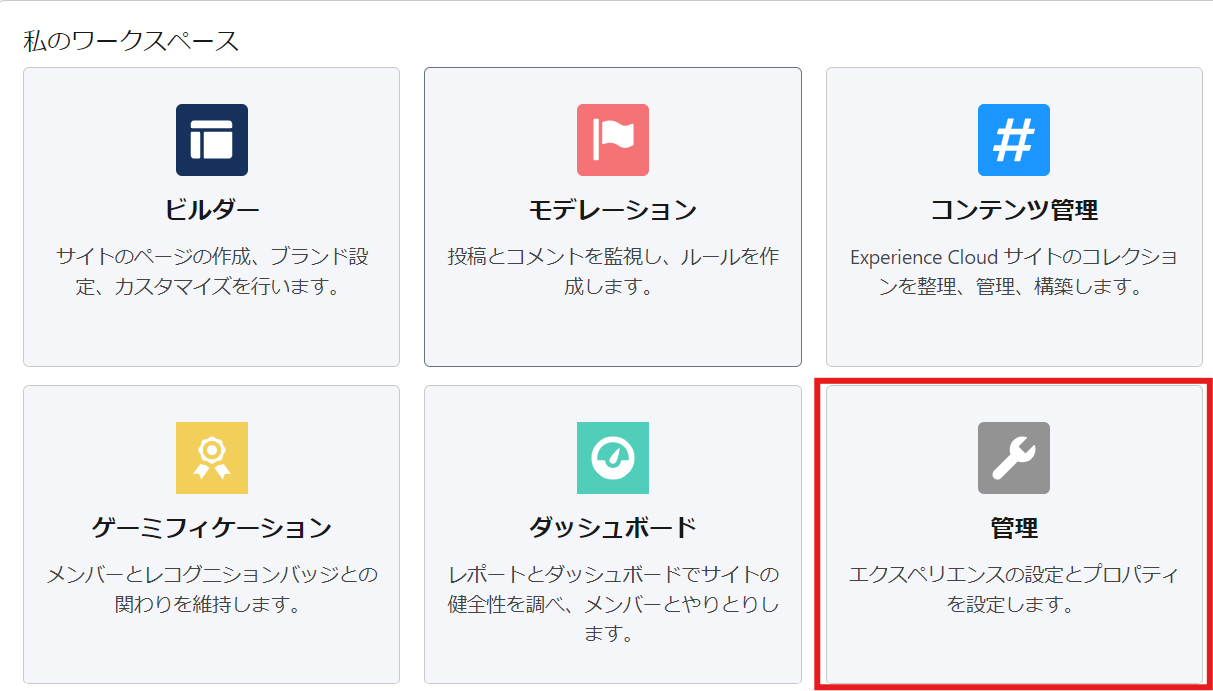Viewport: 1213px width, 691px height.
Task: Open the 管理 title in highlighted tile
Action: (x=1013, y=528)
